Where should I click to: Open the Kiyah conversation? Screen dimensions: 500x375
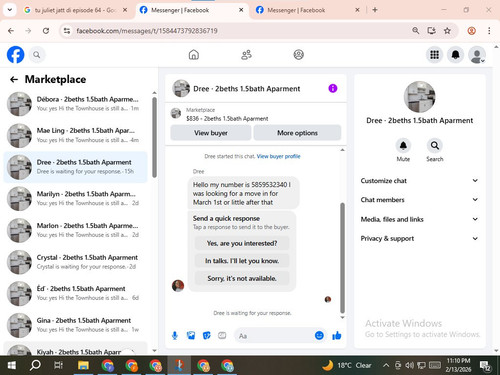click(75, 348)
